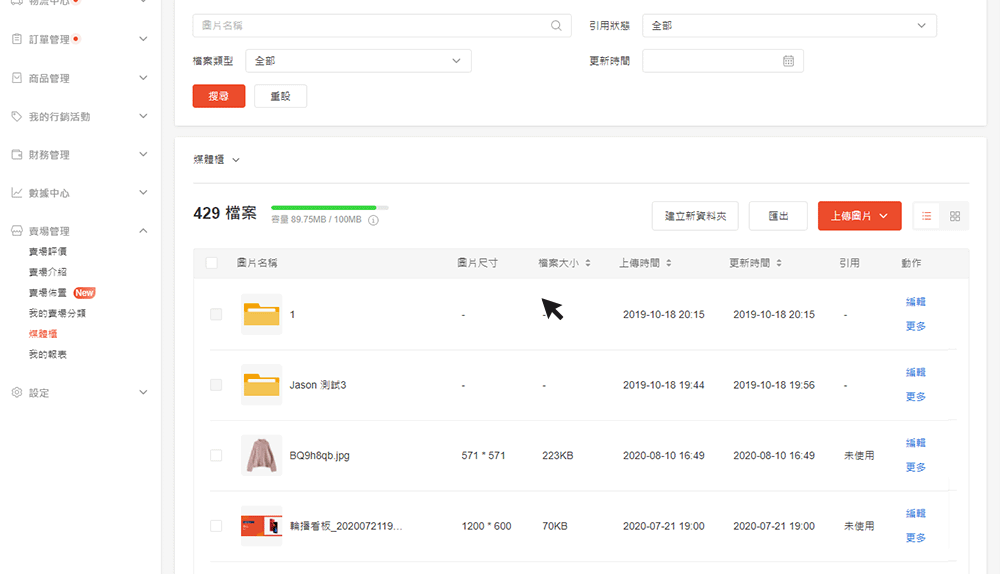This screenshot has height=574, width=1000.
Task: Toggle the select-all checkbox in table header
Action: coord(211,263)
